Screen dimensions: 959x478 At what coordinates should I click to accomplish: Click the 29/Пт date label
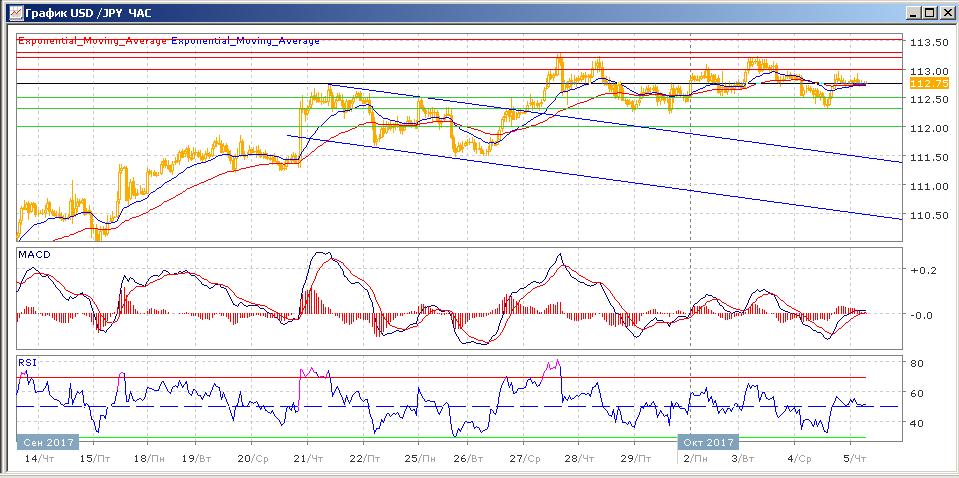(637, 458)
